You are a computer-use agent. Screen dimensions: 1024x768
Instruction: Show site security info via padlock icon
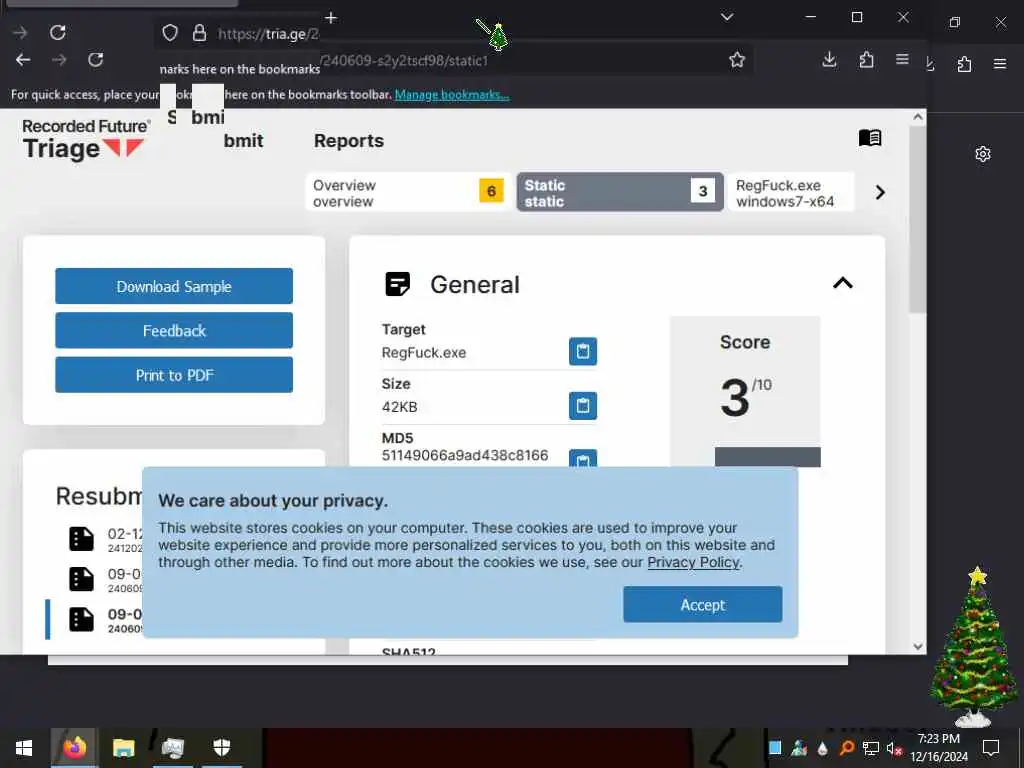click(x=199, y=33)
